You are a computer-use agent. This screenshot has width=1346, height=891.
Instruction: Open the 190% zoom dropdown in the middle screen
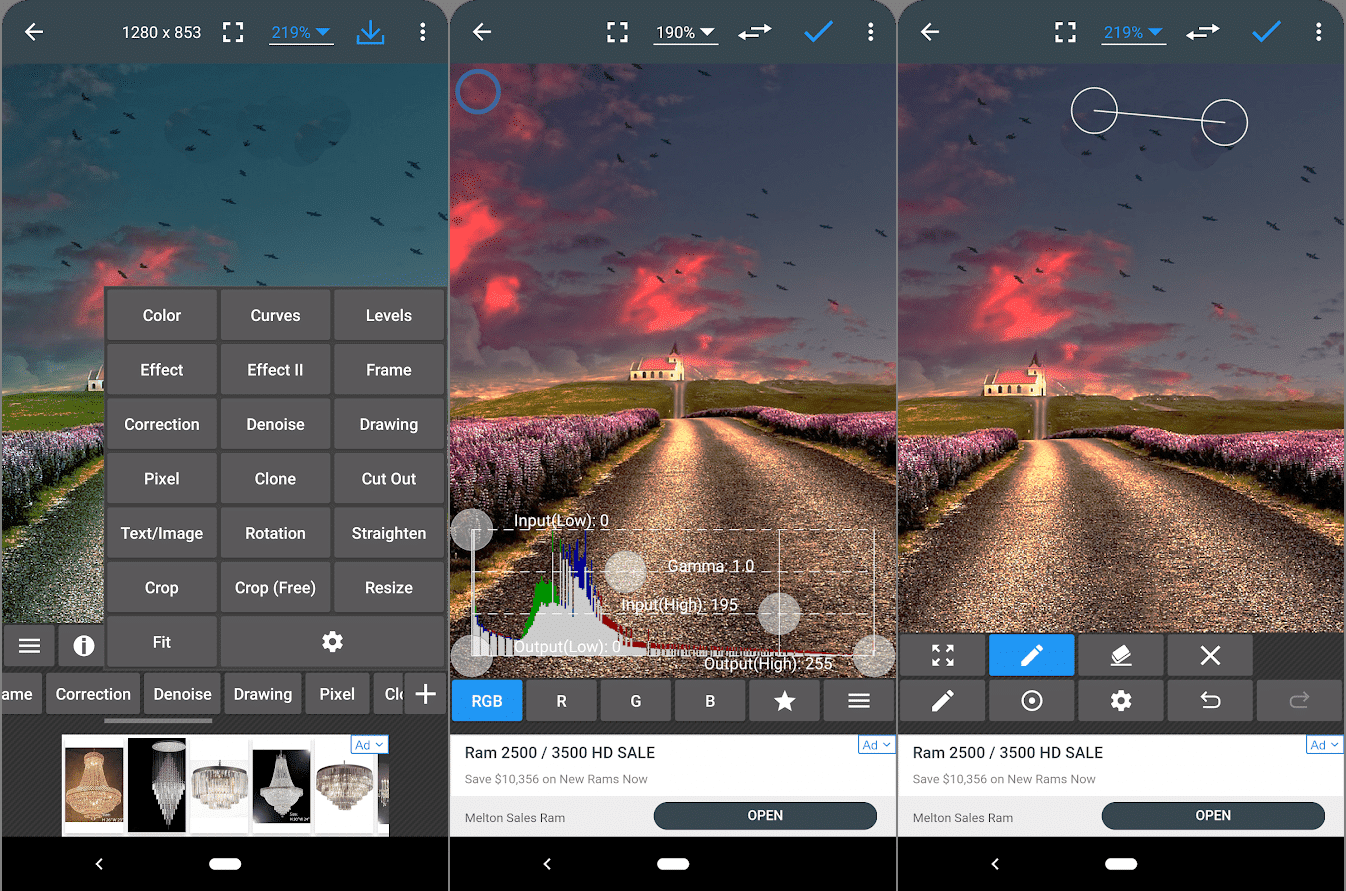click(x=686, y=32)
